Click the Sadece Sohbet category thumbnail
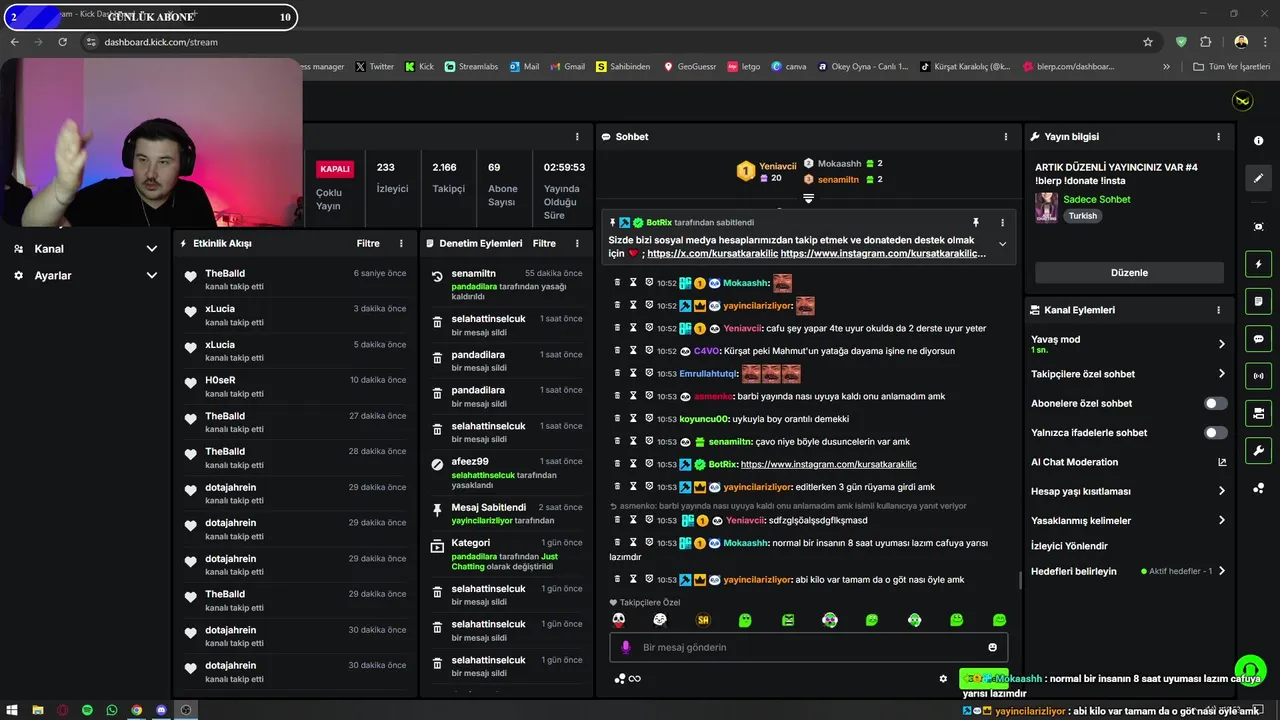Viewport: 1280px width, 720px height. (x=1047, y=208)
